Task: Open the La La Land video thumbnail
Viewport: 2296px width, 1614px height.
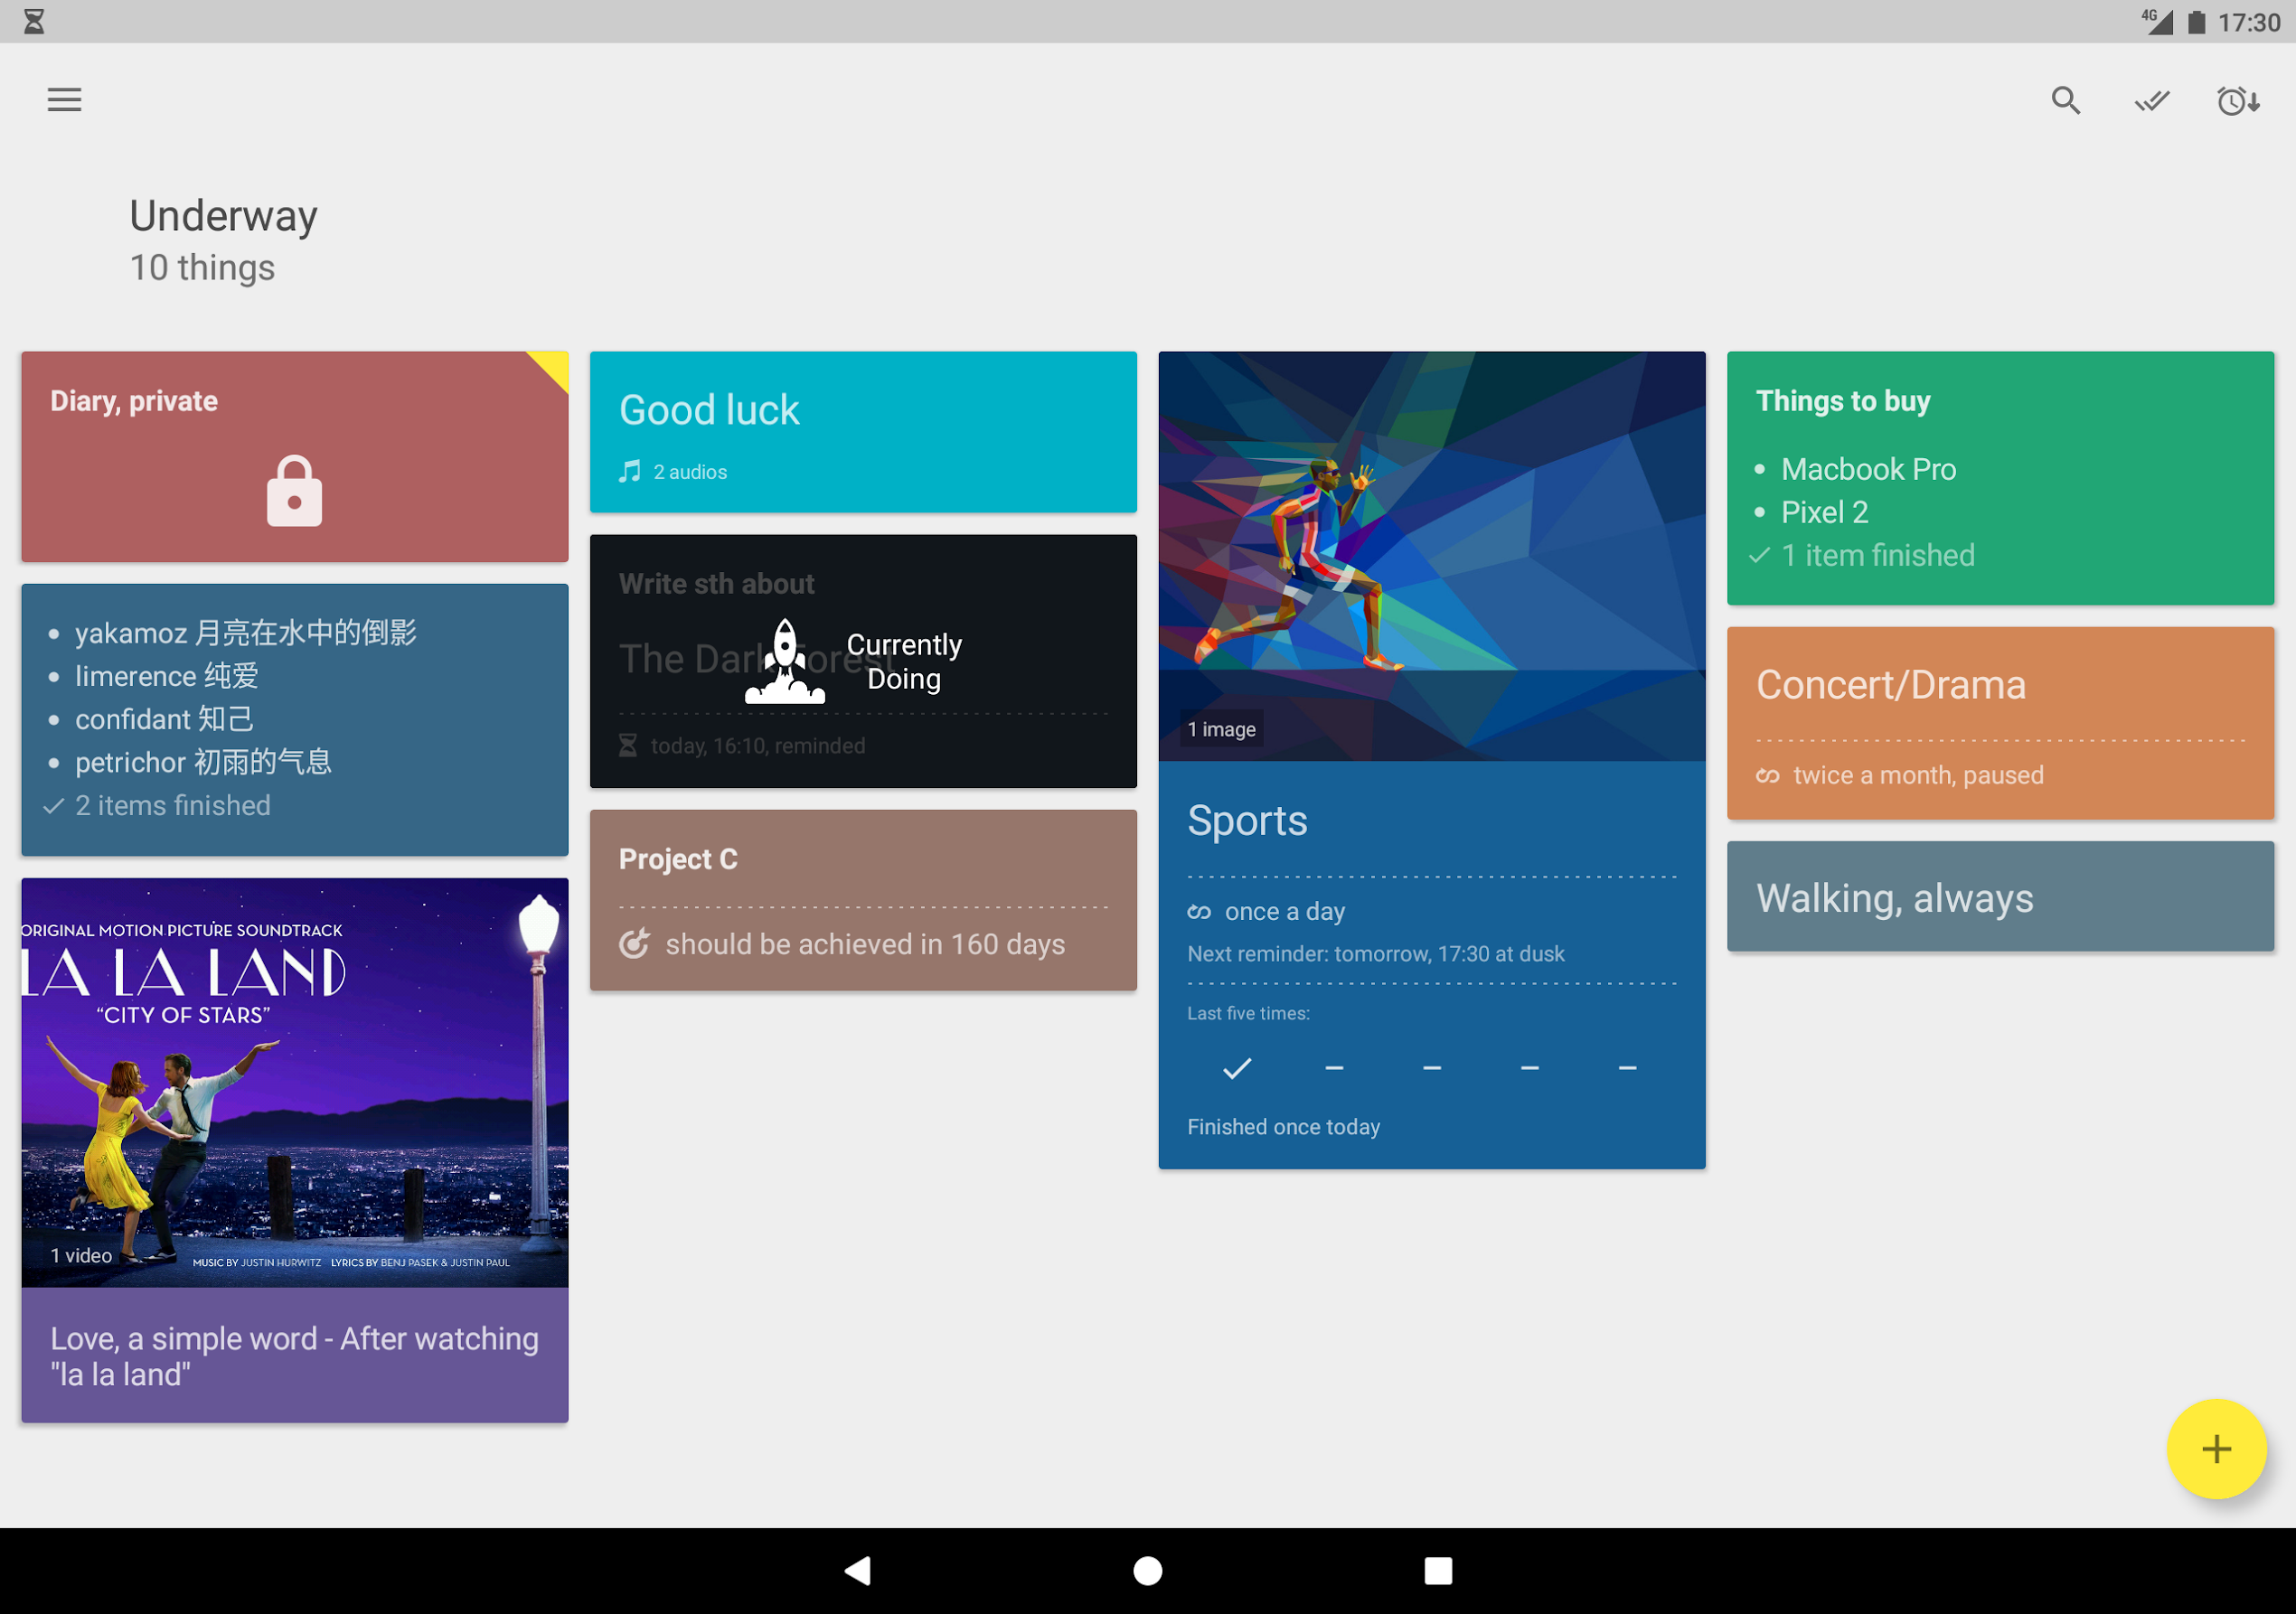Action: (294, 1082)
